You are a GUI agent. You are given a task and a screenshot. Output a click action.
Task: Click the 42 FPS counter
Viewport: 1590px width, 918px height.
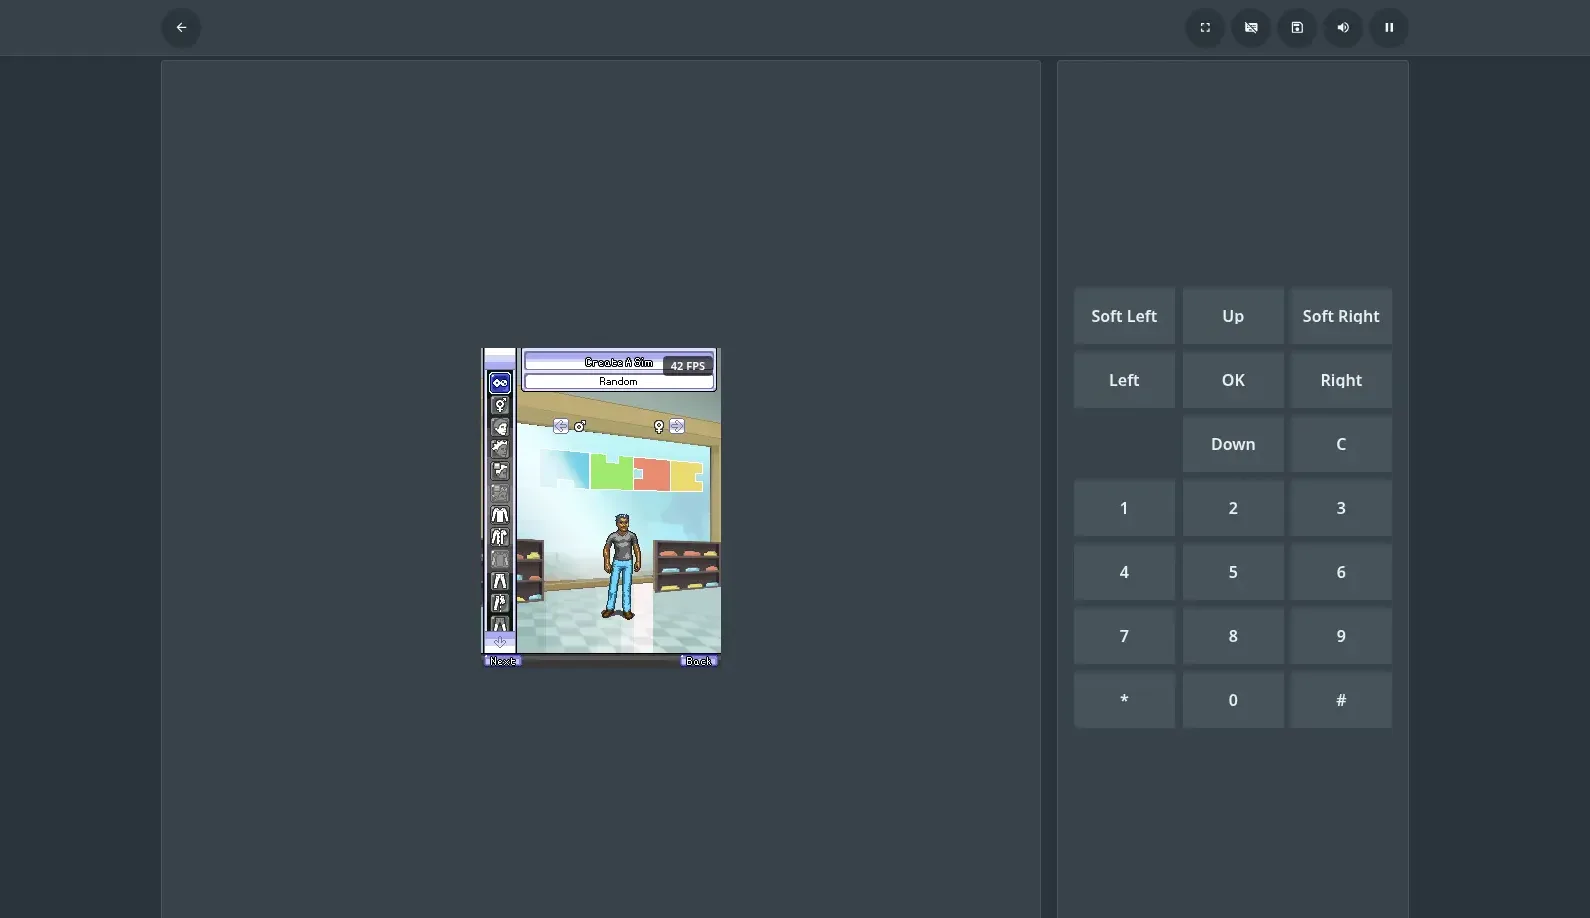(688, 366)
